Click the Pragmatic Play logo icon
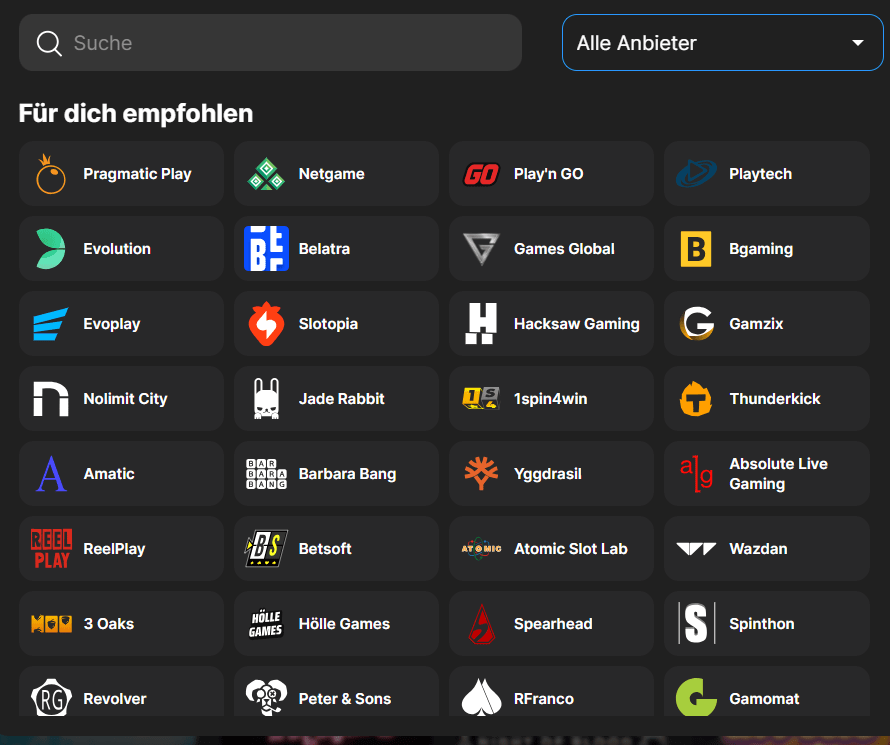This screenshot has width=890, height=745. [x=51, y=174]
